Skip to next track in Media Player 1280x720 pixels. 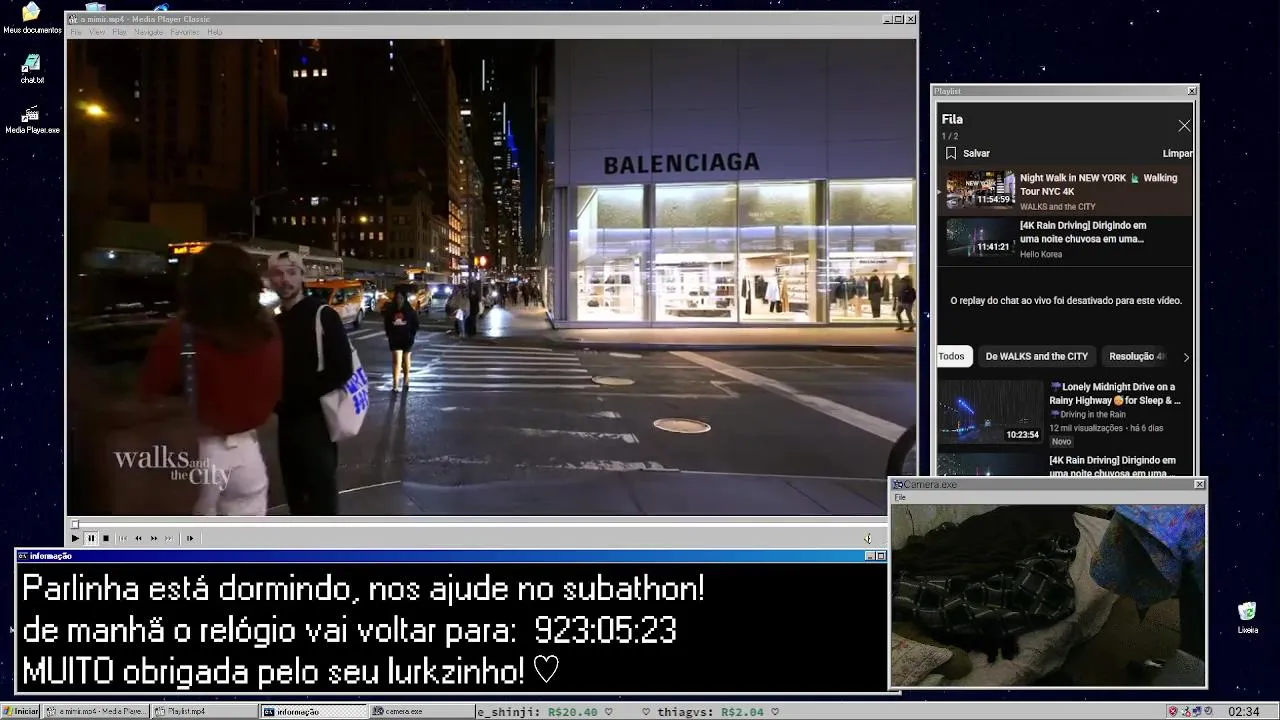[169, 538]
